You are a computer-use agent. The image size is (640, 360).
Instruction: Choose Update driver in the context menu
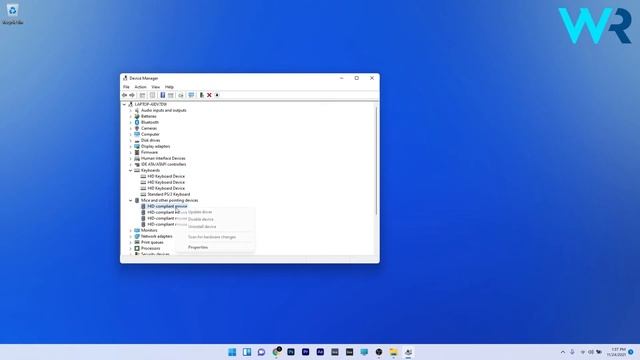200,212
